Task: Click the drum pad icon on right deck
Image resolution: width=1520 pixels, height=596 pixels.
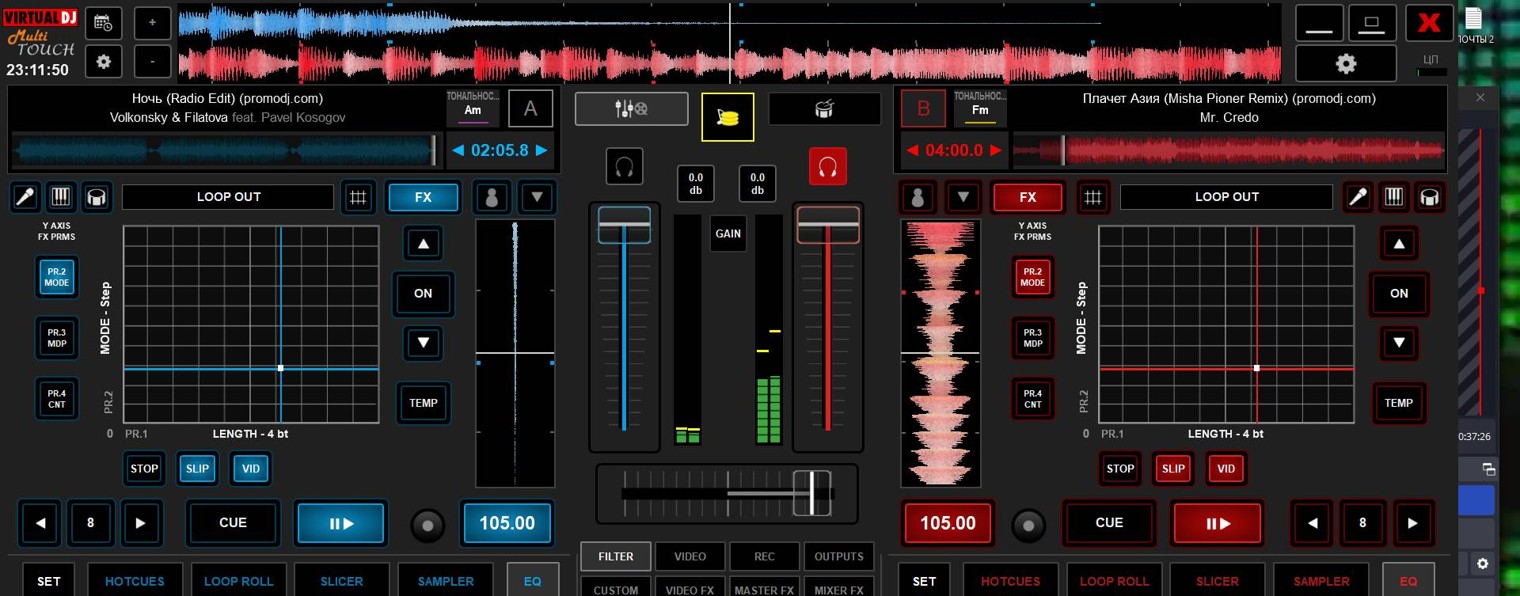Action: (1429, 196)
